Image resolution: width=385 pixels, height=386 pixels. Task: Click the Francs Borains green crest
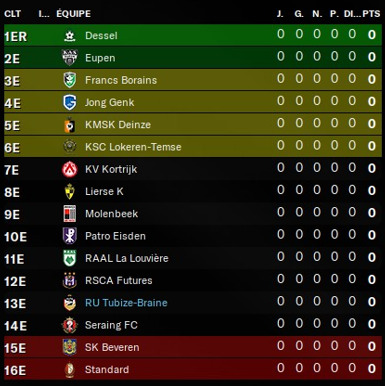pos(70,80)
